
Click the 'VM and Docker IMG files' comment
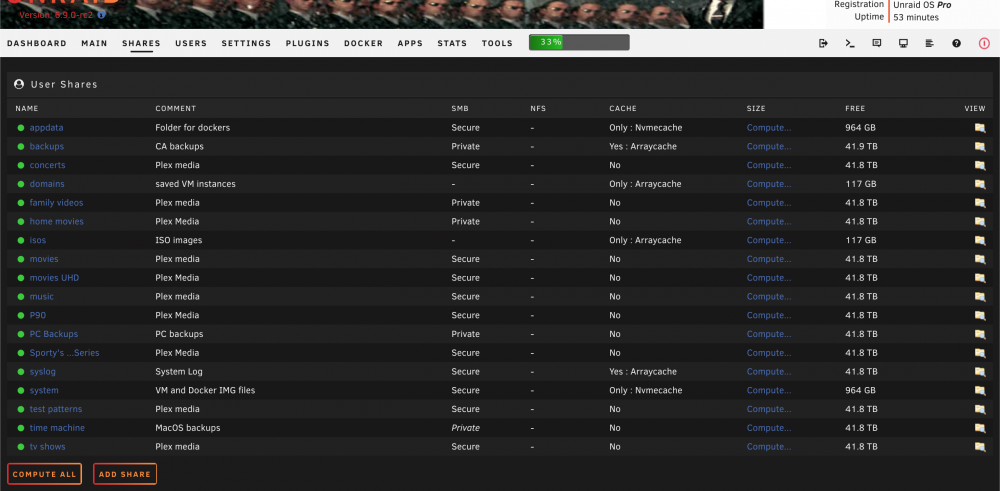coord(205,390)
